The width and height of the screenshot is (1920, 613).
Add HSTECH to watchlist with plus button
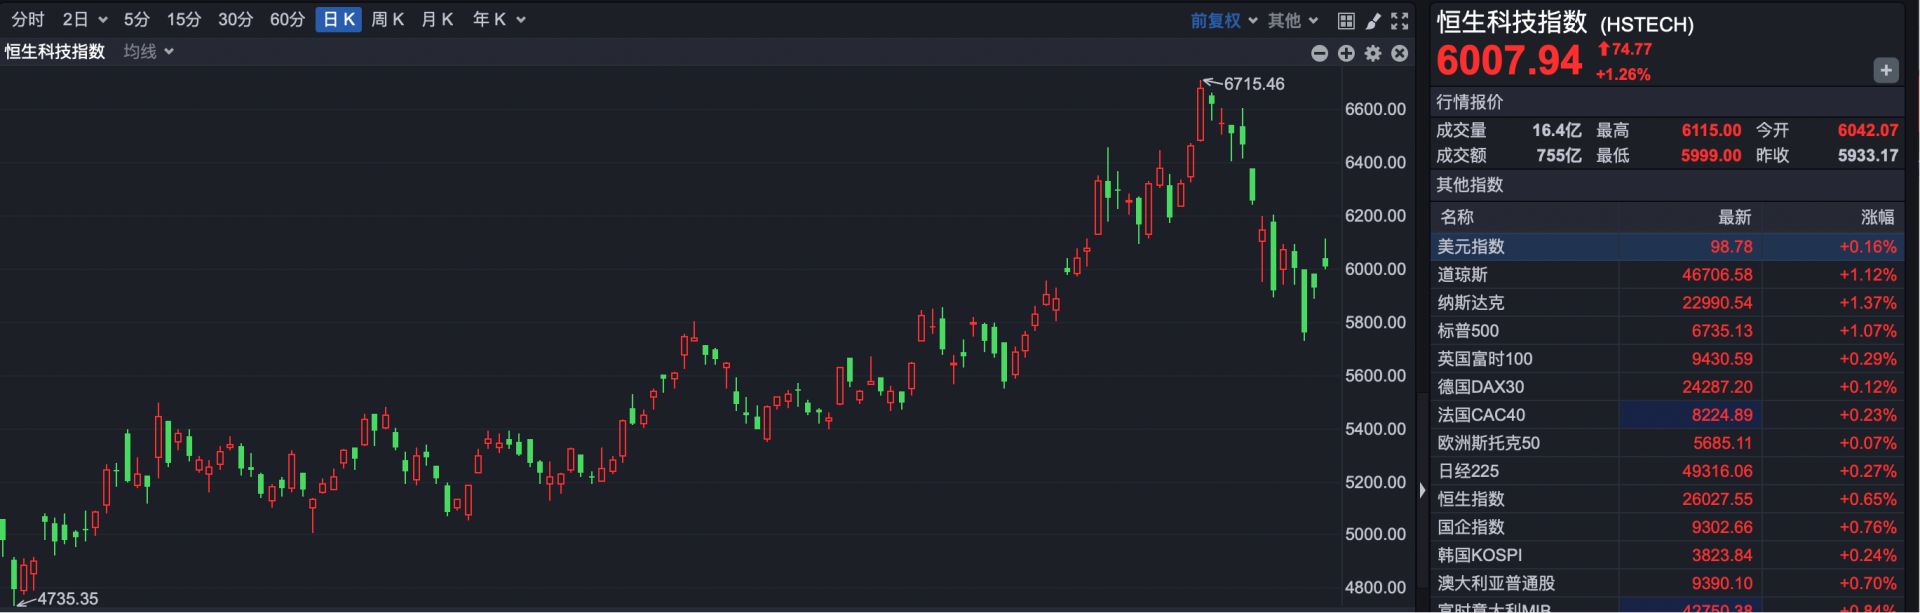(x=1885, y=70)
